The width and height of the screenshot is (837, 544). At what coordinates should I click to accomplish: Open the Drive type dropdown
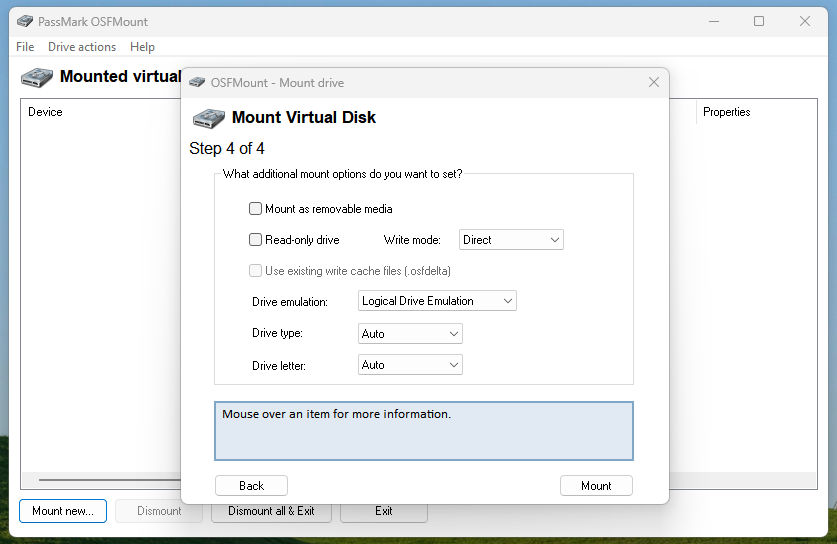pyautogui.click(x=410, y=334)
